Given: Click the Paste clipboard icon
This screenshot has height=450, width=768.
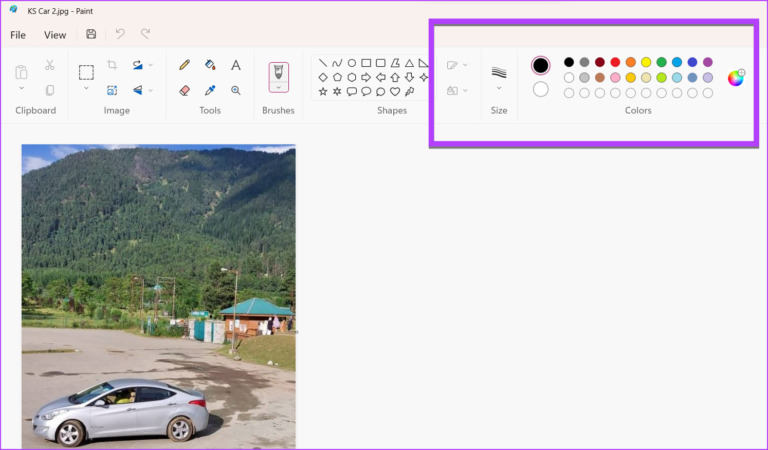Looking at the screenshot, I should [x=21, y=72].
